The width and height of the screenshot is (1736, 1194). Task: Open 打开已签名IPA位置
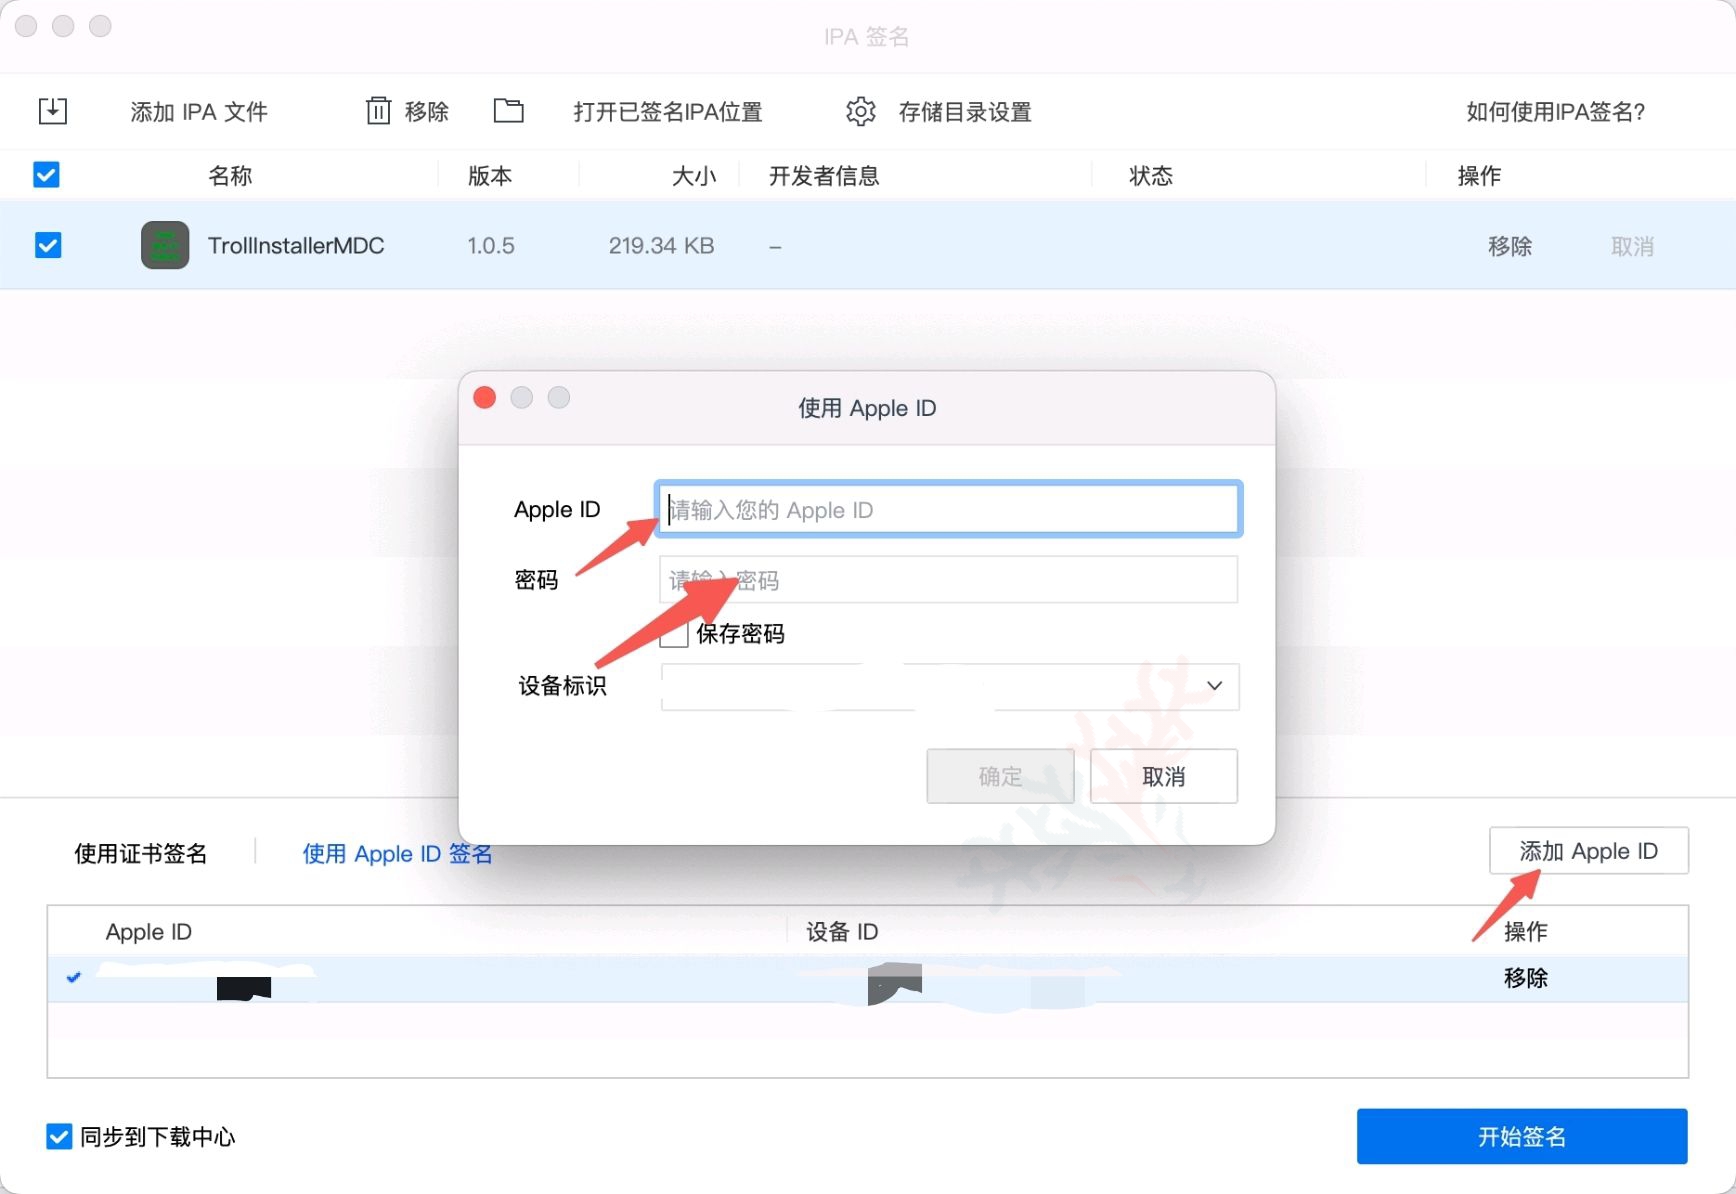coord(668,111)
